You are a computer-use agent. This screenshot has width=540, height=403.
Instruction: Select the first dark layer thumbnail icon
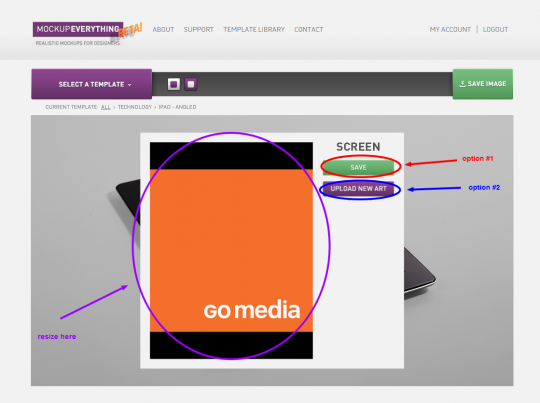(x=174, y=84)
